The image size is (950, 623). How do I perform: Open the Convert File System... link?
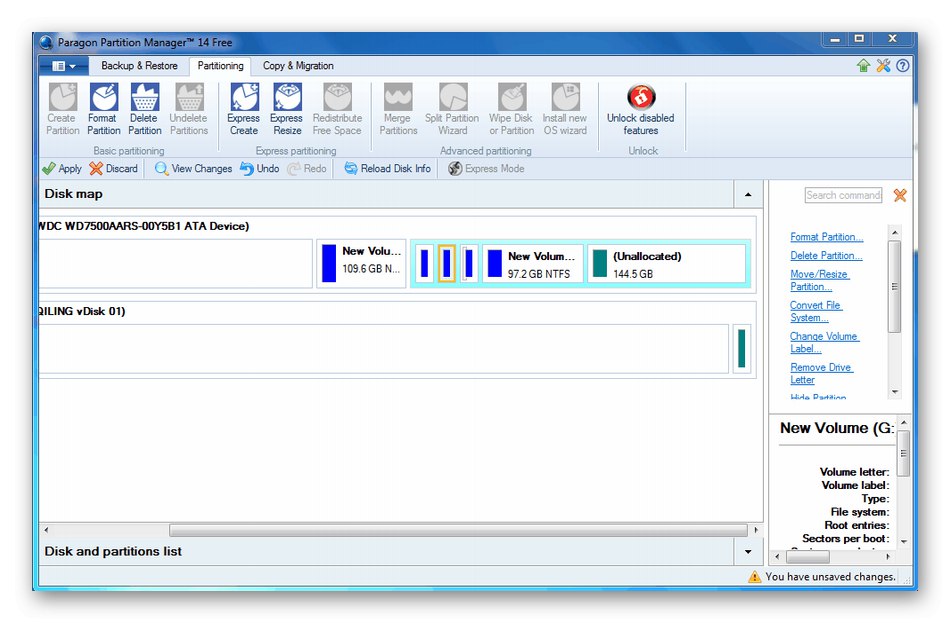click(815, 312)
